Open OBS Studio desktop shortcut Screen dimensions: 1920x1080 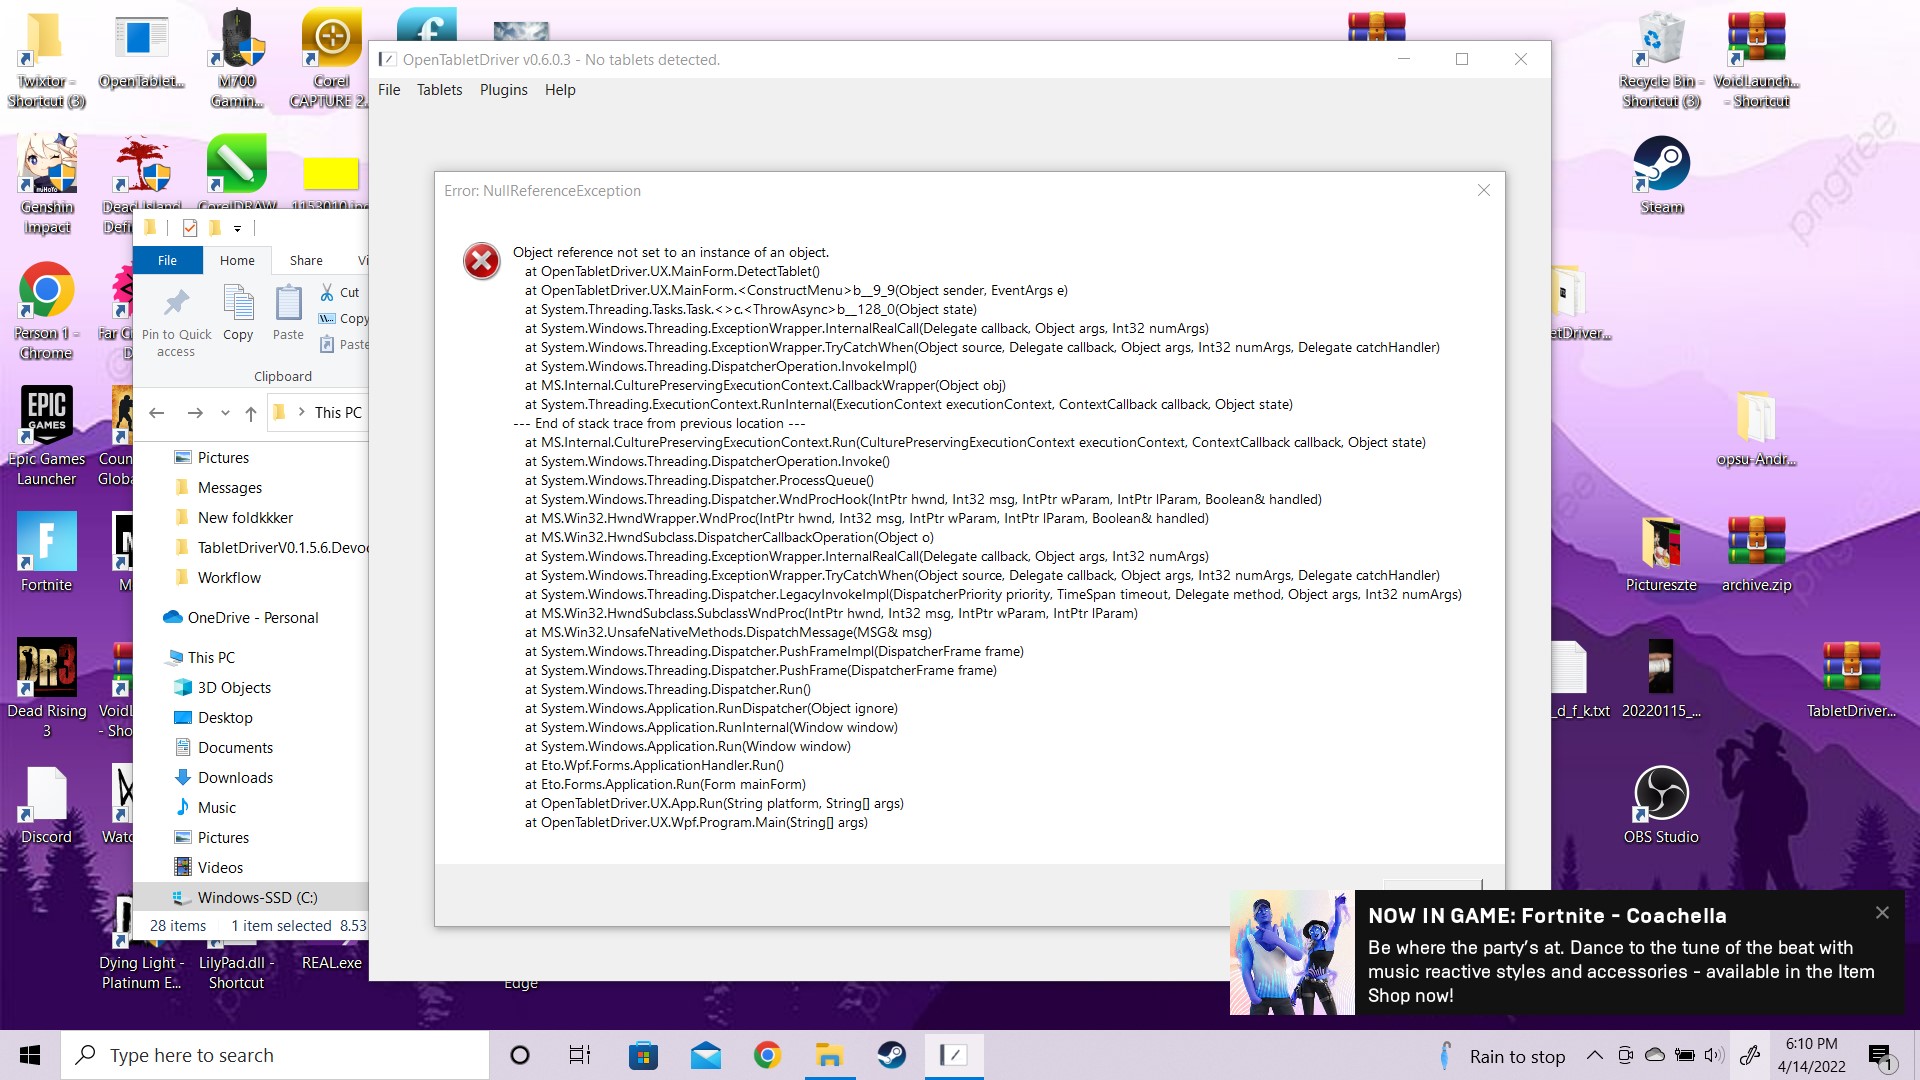tap(1661, 805)
